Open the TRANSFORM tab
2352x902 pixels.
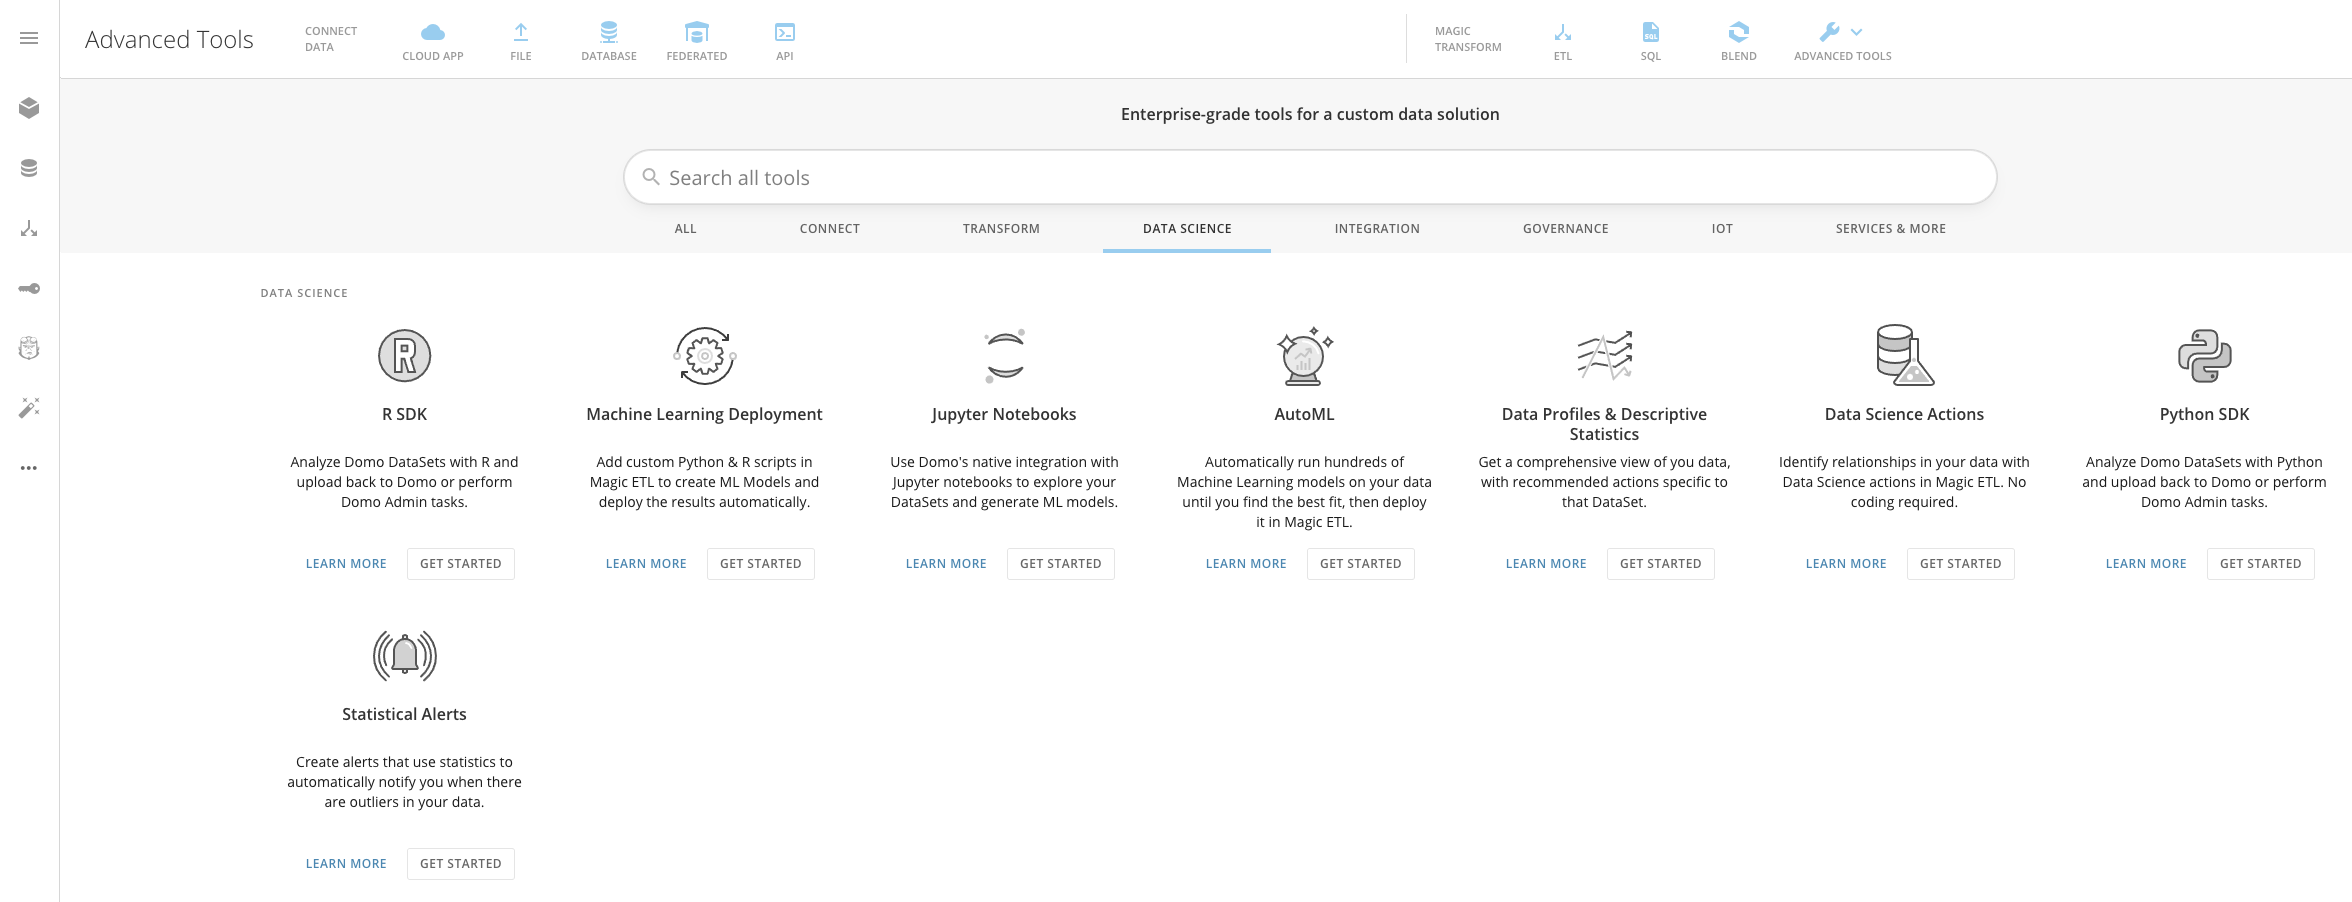click(1001, 229)
